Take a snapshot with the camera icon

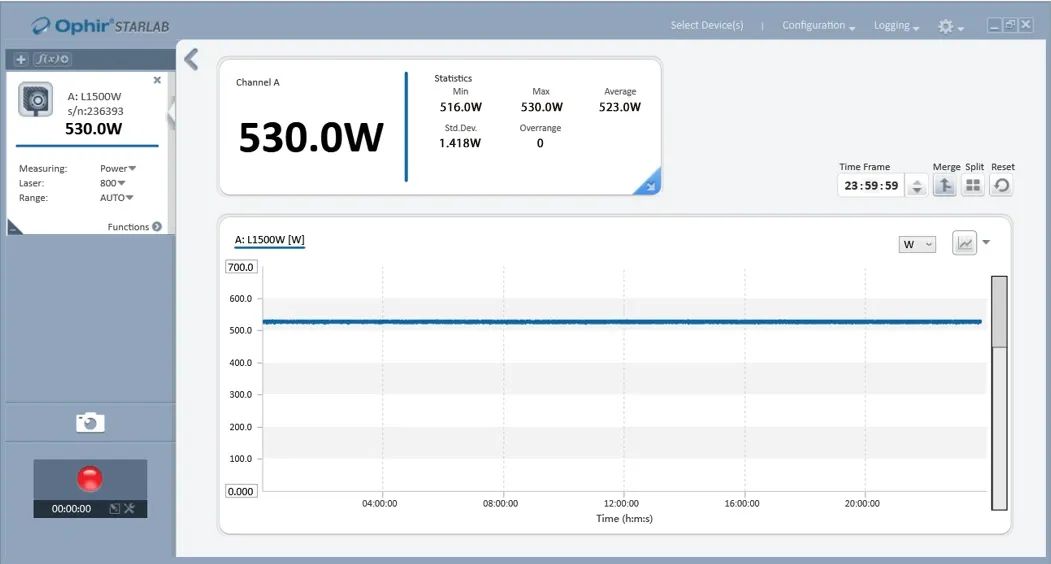(90, 423)
